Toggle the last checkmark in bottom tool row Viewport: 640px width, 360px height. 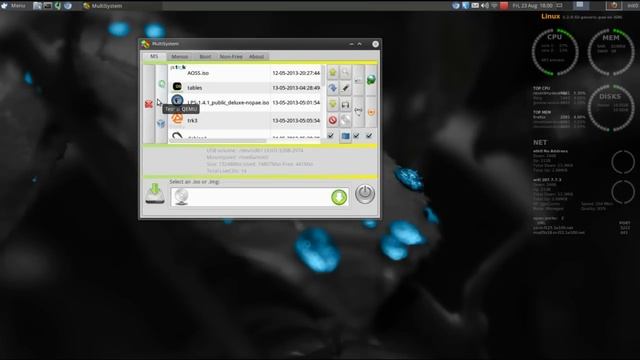(369, 136)
